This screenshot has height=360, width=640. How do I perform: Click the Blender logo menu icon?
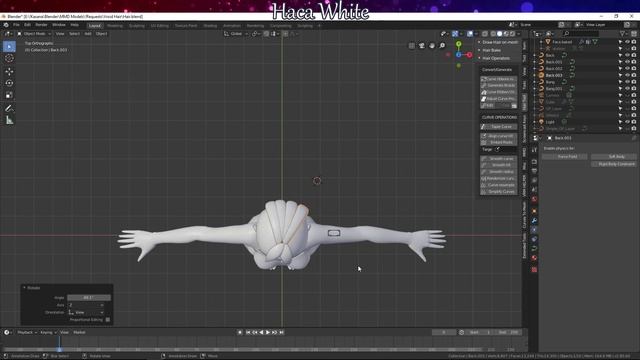(6, 25)
